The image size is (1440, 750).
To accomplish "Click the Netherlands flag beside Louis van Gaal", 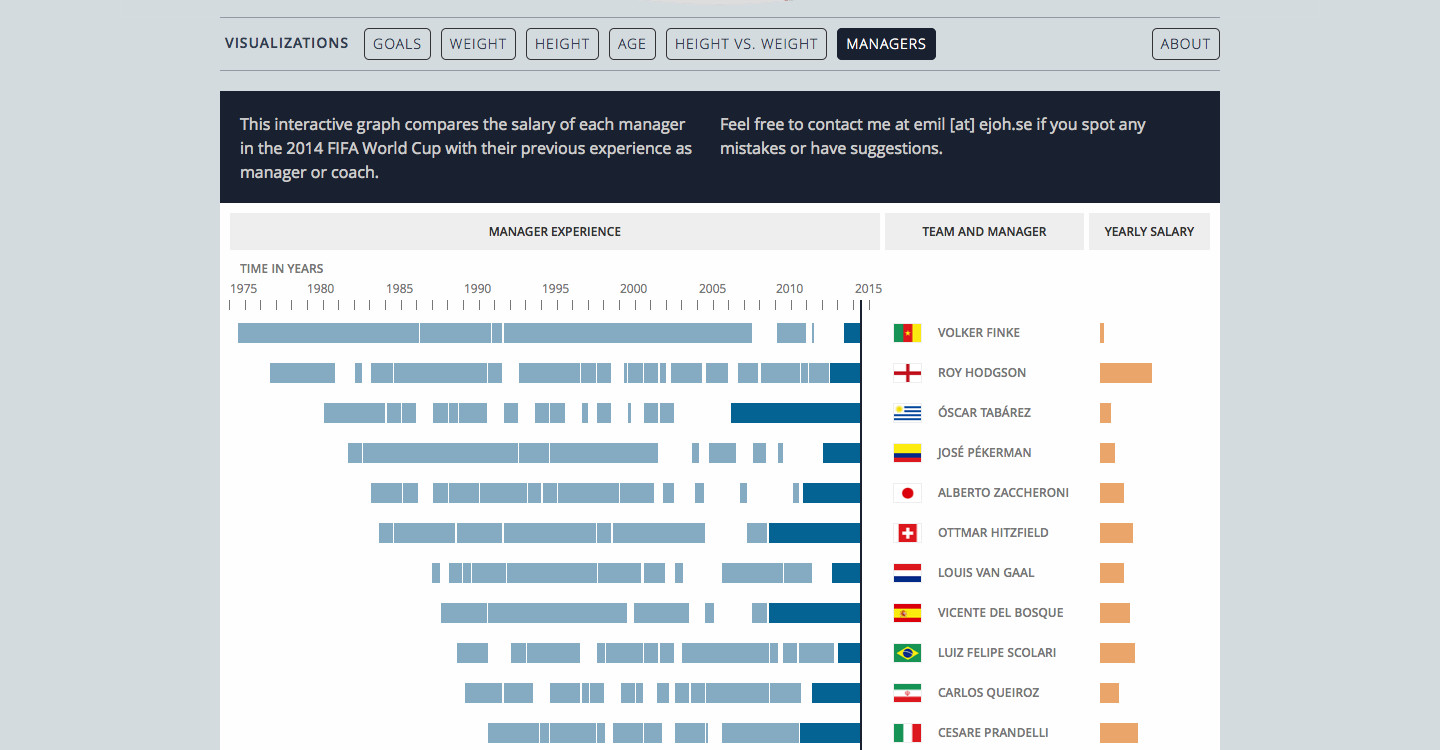I will click(907, 573).
